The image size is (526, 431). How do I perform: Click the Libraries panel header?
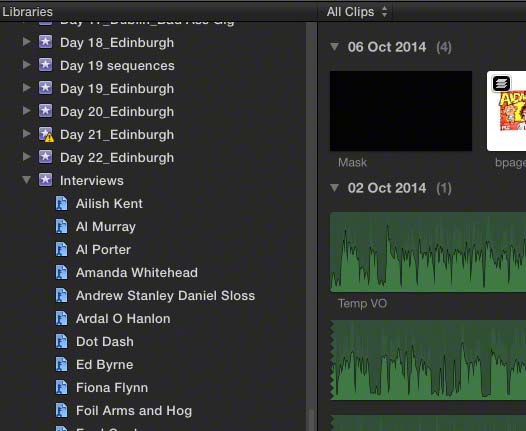(x=28, y=12)
